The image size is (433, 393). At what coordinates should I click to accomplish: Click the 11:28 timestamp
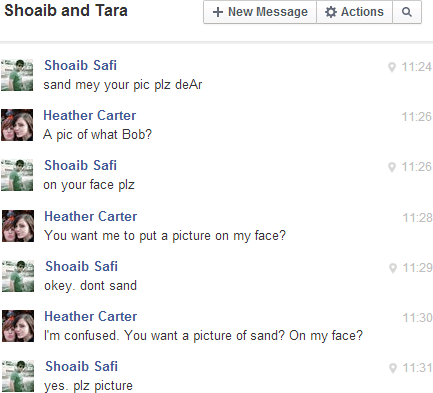coord(418,218)
